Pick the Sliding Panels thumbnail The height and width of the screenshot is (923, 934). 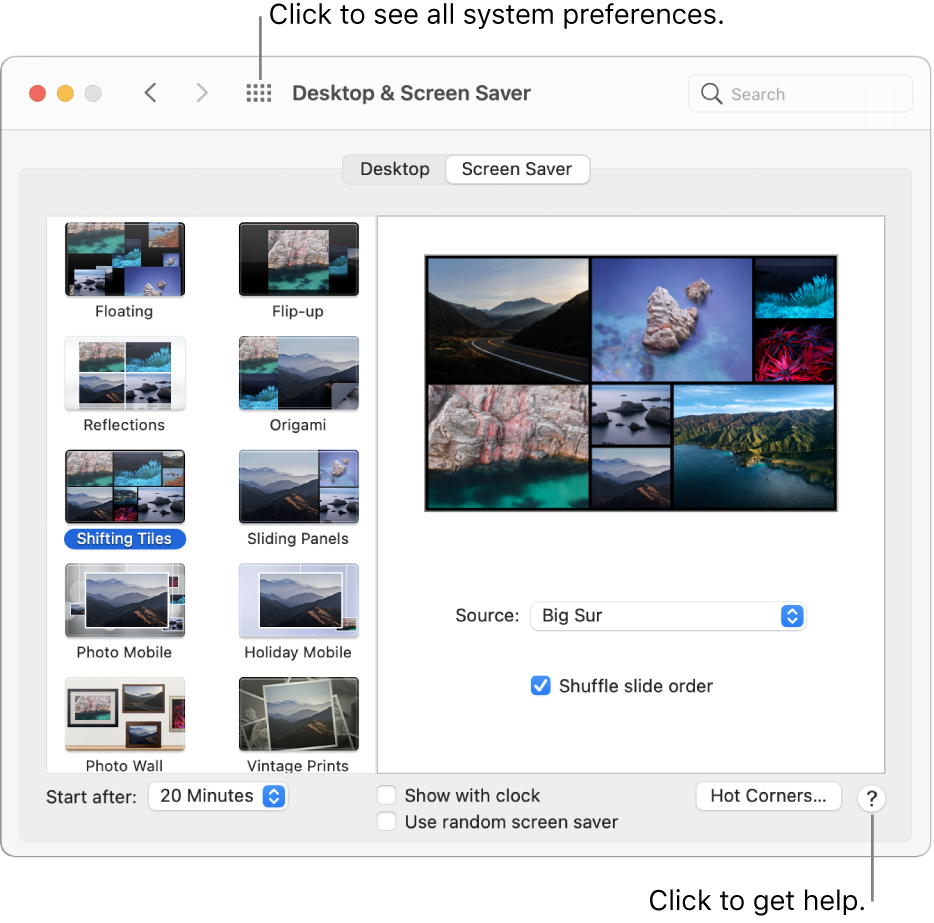click(299, 487)
